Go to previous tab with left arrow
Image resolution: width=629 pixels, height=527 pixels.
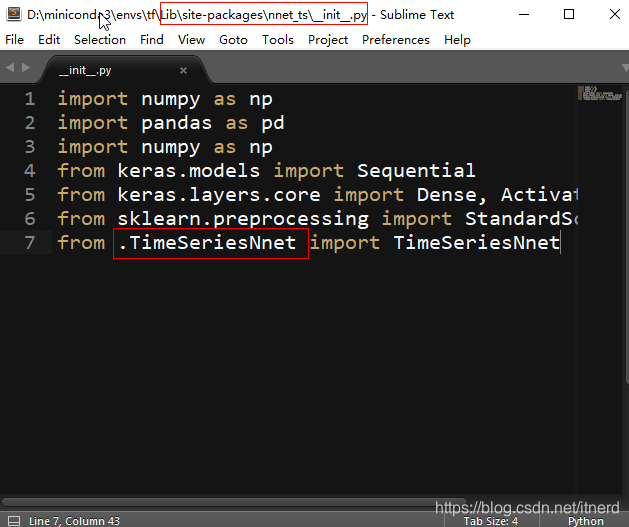[x=10, y=67]
